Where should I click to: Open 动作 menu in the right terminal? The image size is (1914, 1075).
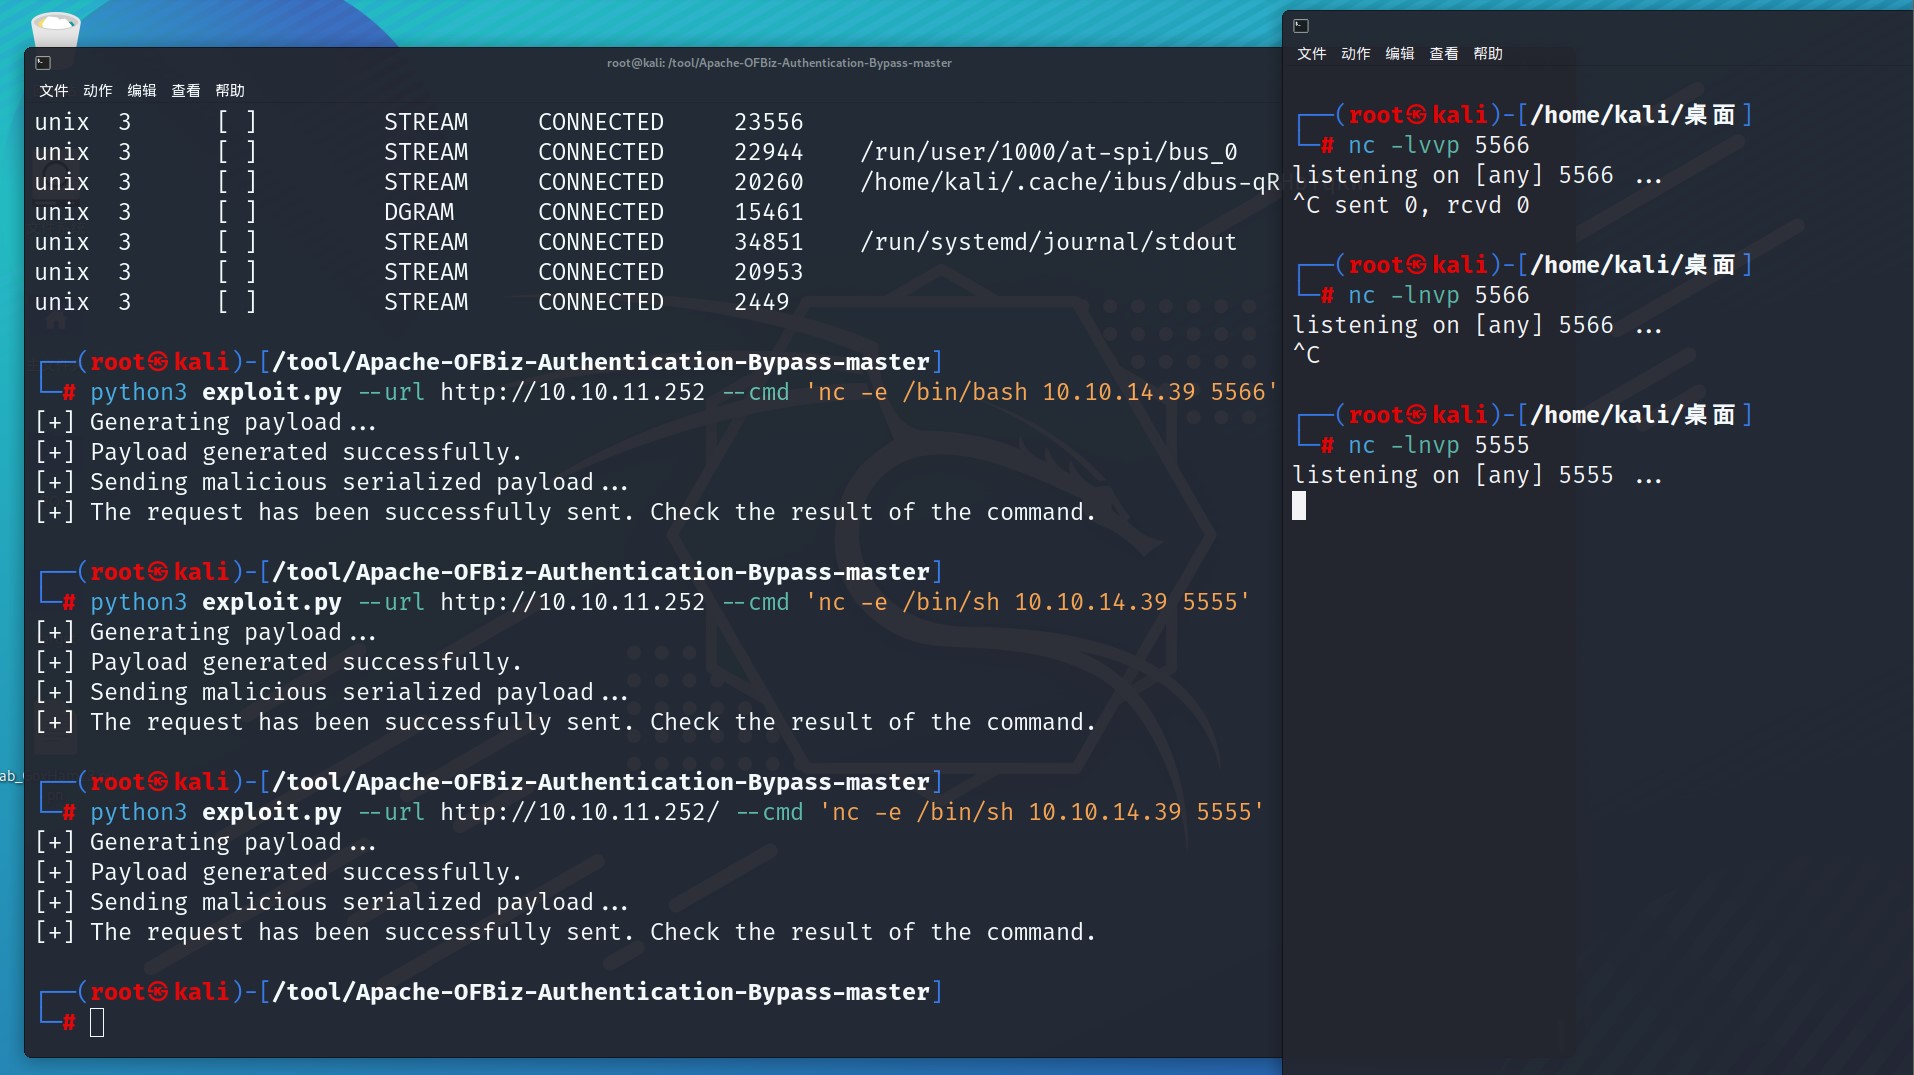1356,54
